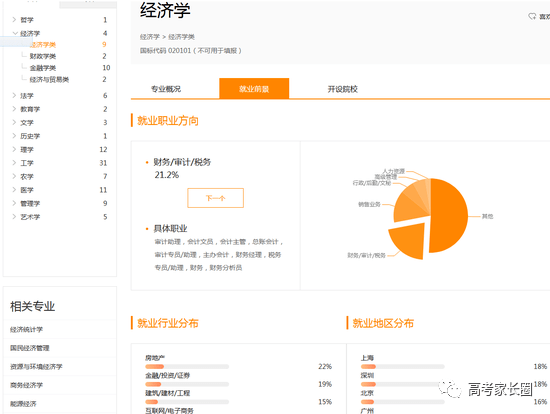Click the WeChat watermark logo icon
This screenshot has width=550, height=414.
coord(450,389)
